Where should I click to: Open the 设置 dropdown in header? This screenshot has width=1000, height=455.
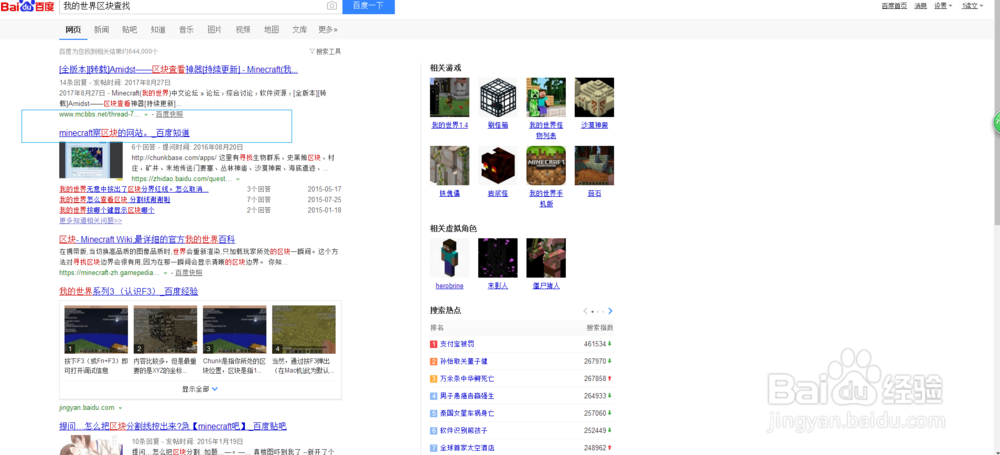(x=943, y=6)
